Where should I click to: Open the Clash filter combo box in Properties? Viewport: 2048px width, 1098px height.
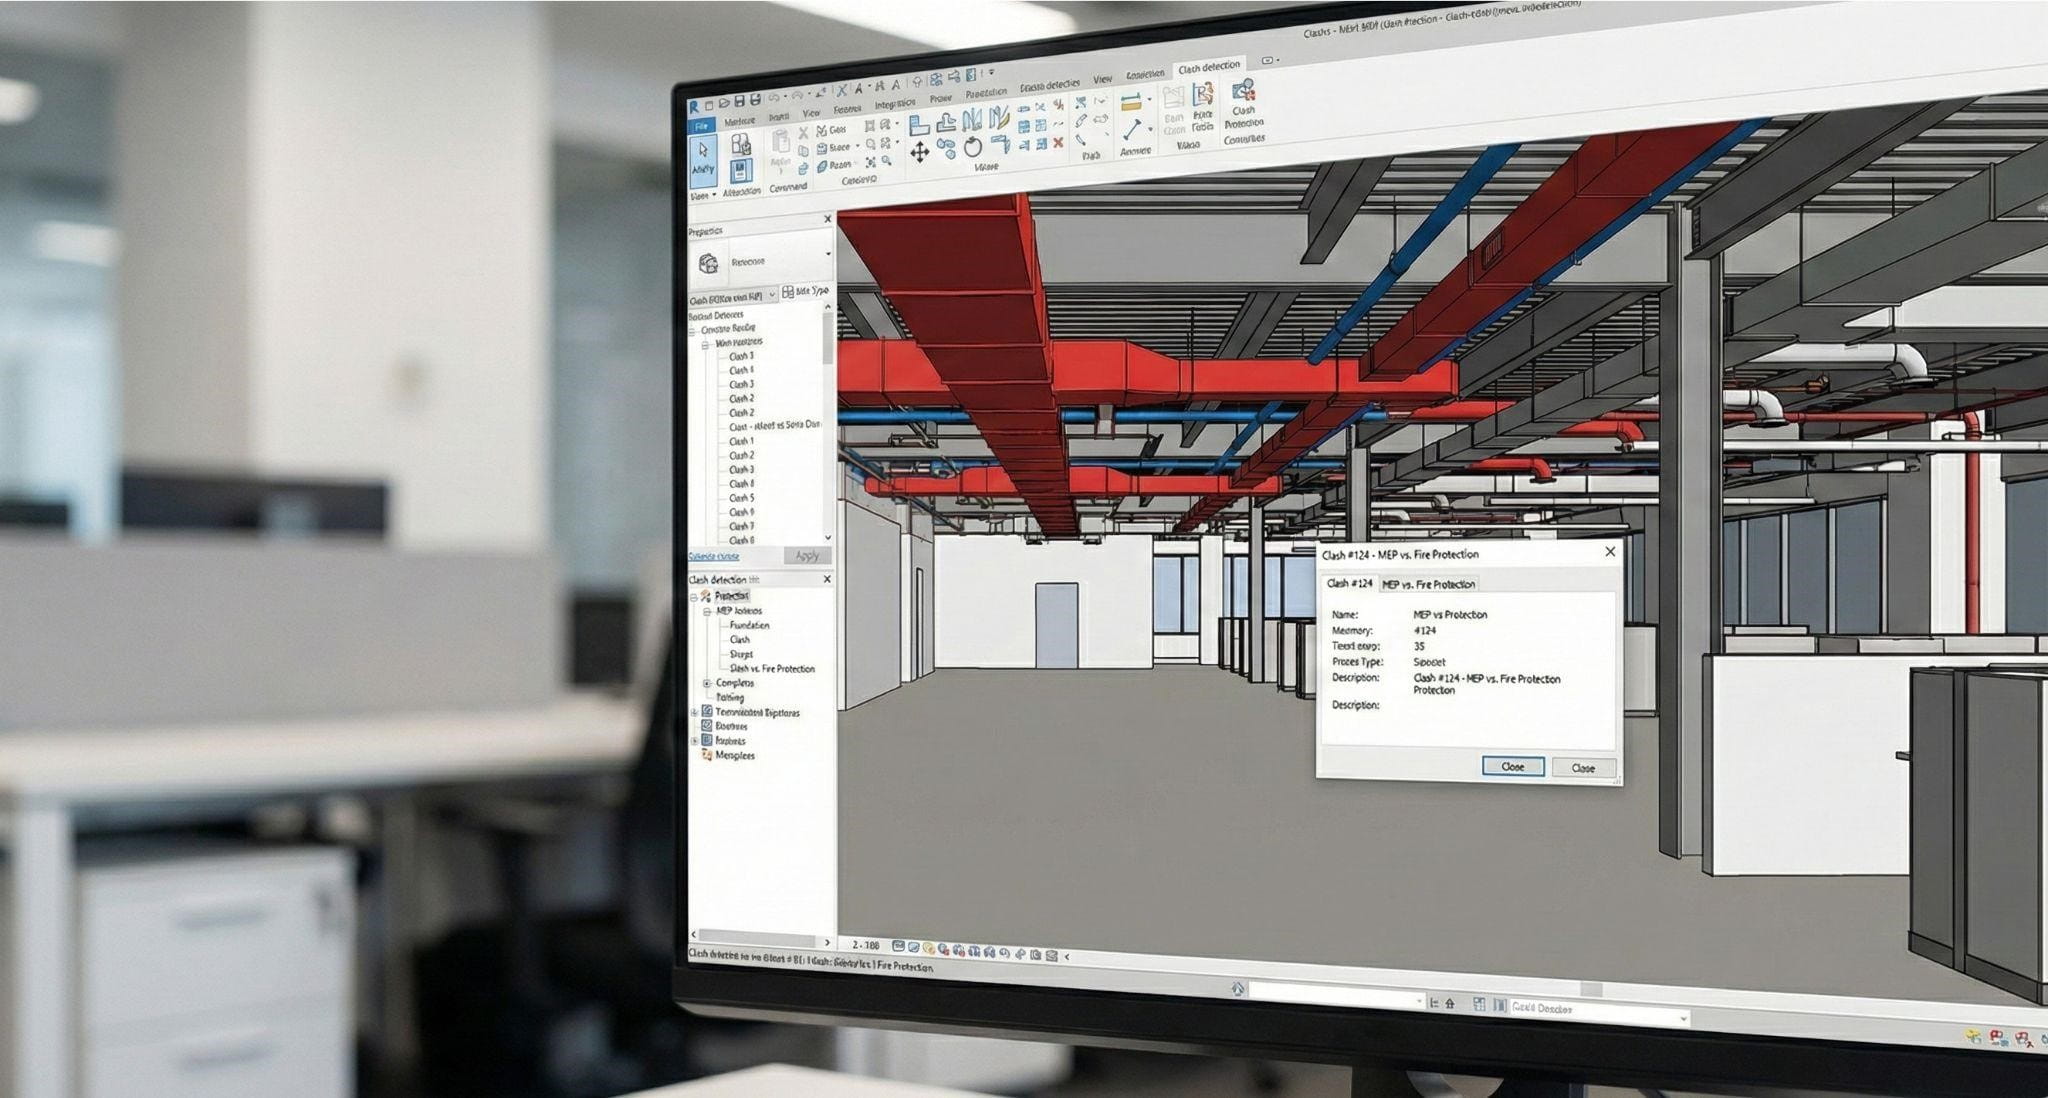(x=732, y=297)
